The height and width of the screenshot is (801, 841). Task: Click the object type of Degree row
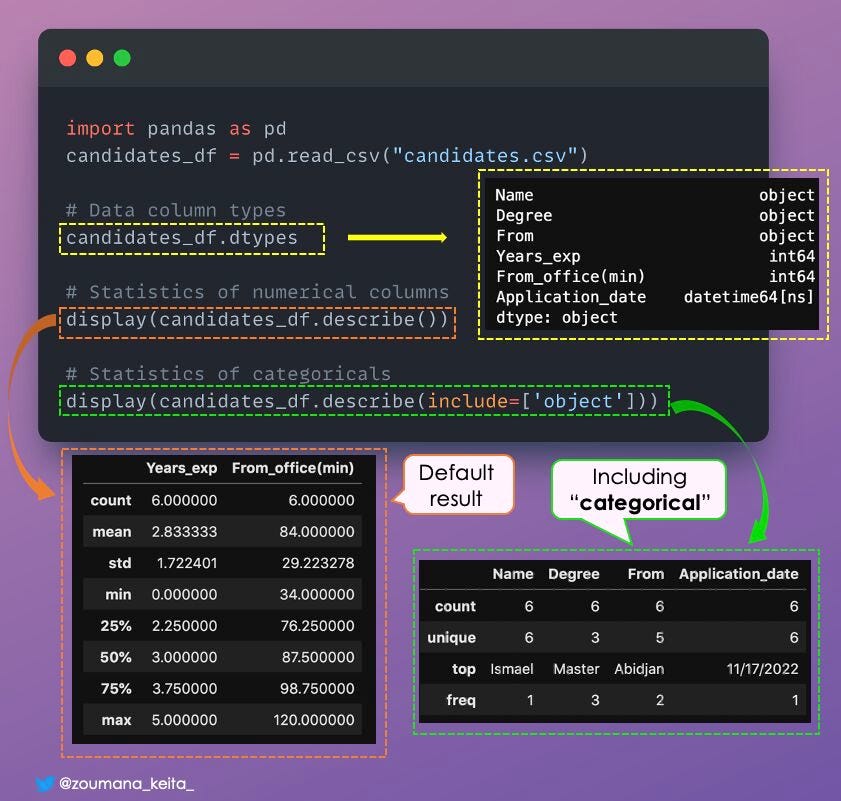point(787,216)
